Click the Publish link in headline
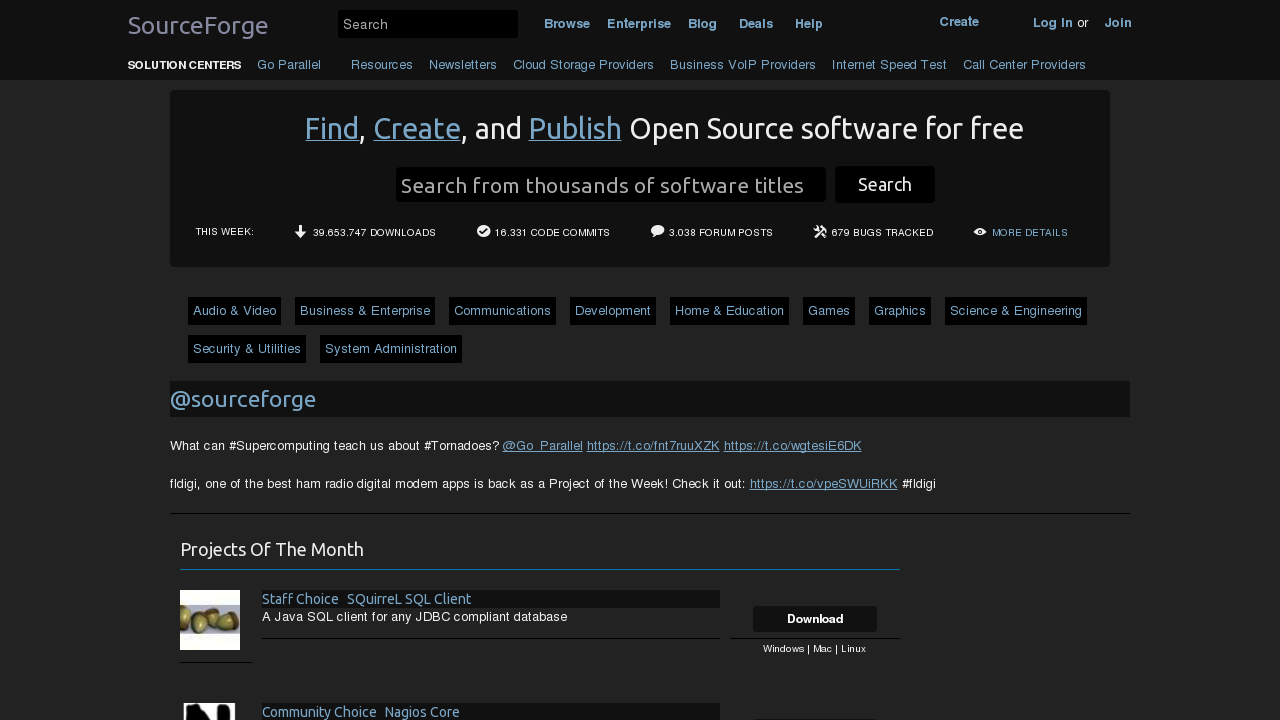This screenshot has width=1280, height=720. point(575,129)
